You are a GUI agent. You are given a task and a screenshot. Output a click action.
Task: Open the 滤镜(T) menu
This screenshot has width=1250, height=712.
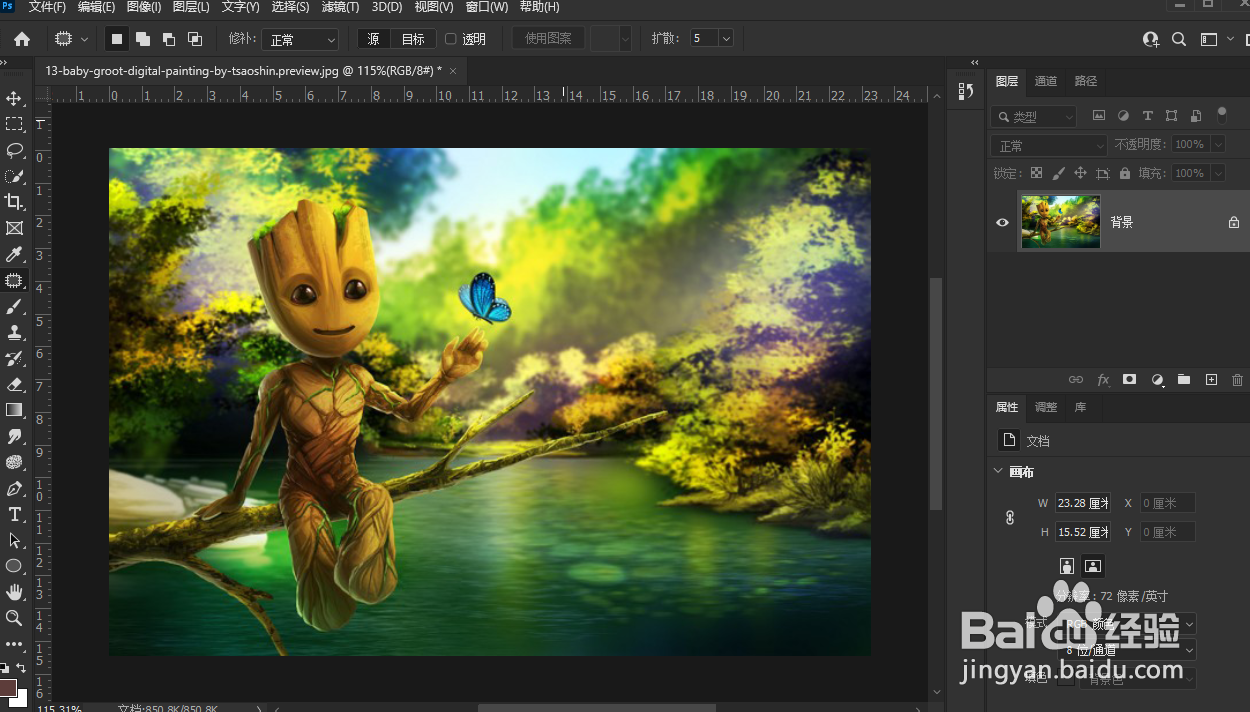coord(340,7)
